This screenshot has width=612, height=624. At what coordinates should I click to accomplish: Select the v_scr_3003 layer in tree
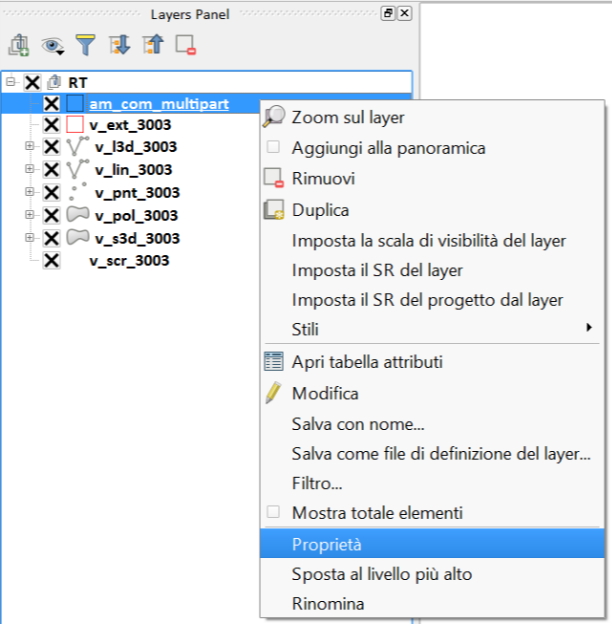tap(129, 261)
